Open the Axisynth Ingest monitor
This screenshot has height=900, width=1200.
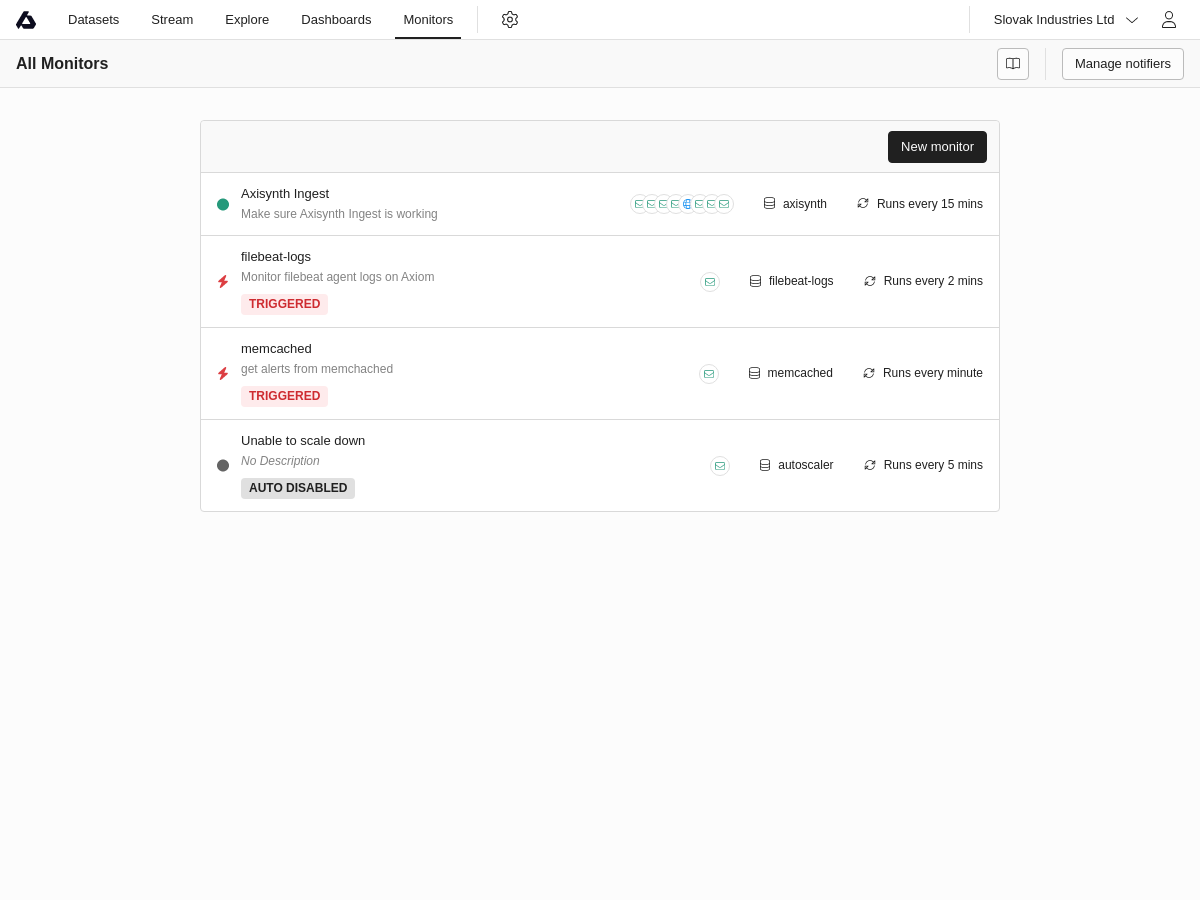[285, 194]
